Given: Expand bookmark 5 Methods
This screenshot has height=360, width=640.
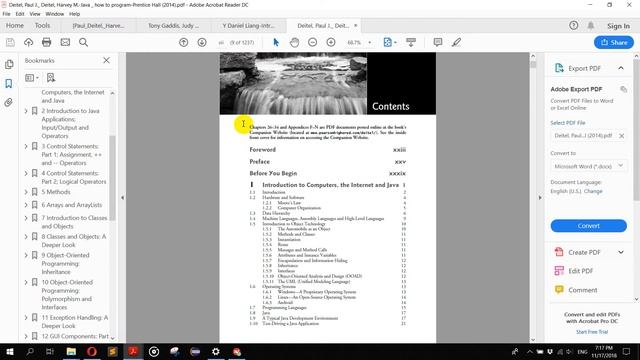Looking at the screenshot, I should click(x=26, y=192).
